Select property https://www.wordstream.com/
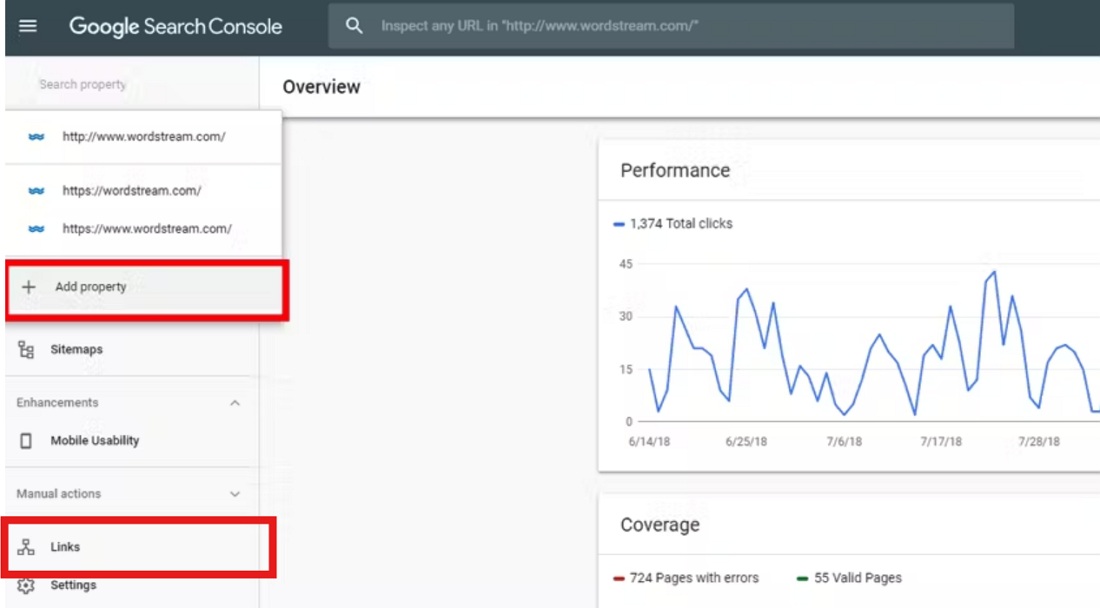 point(144,229)
